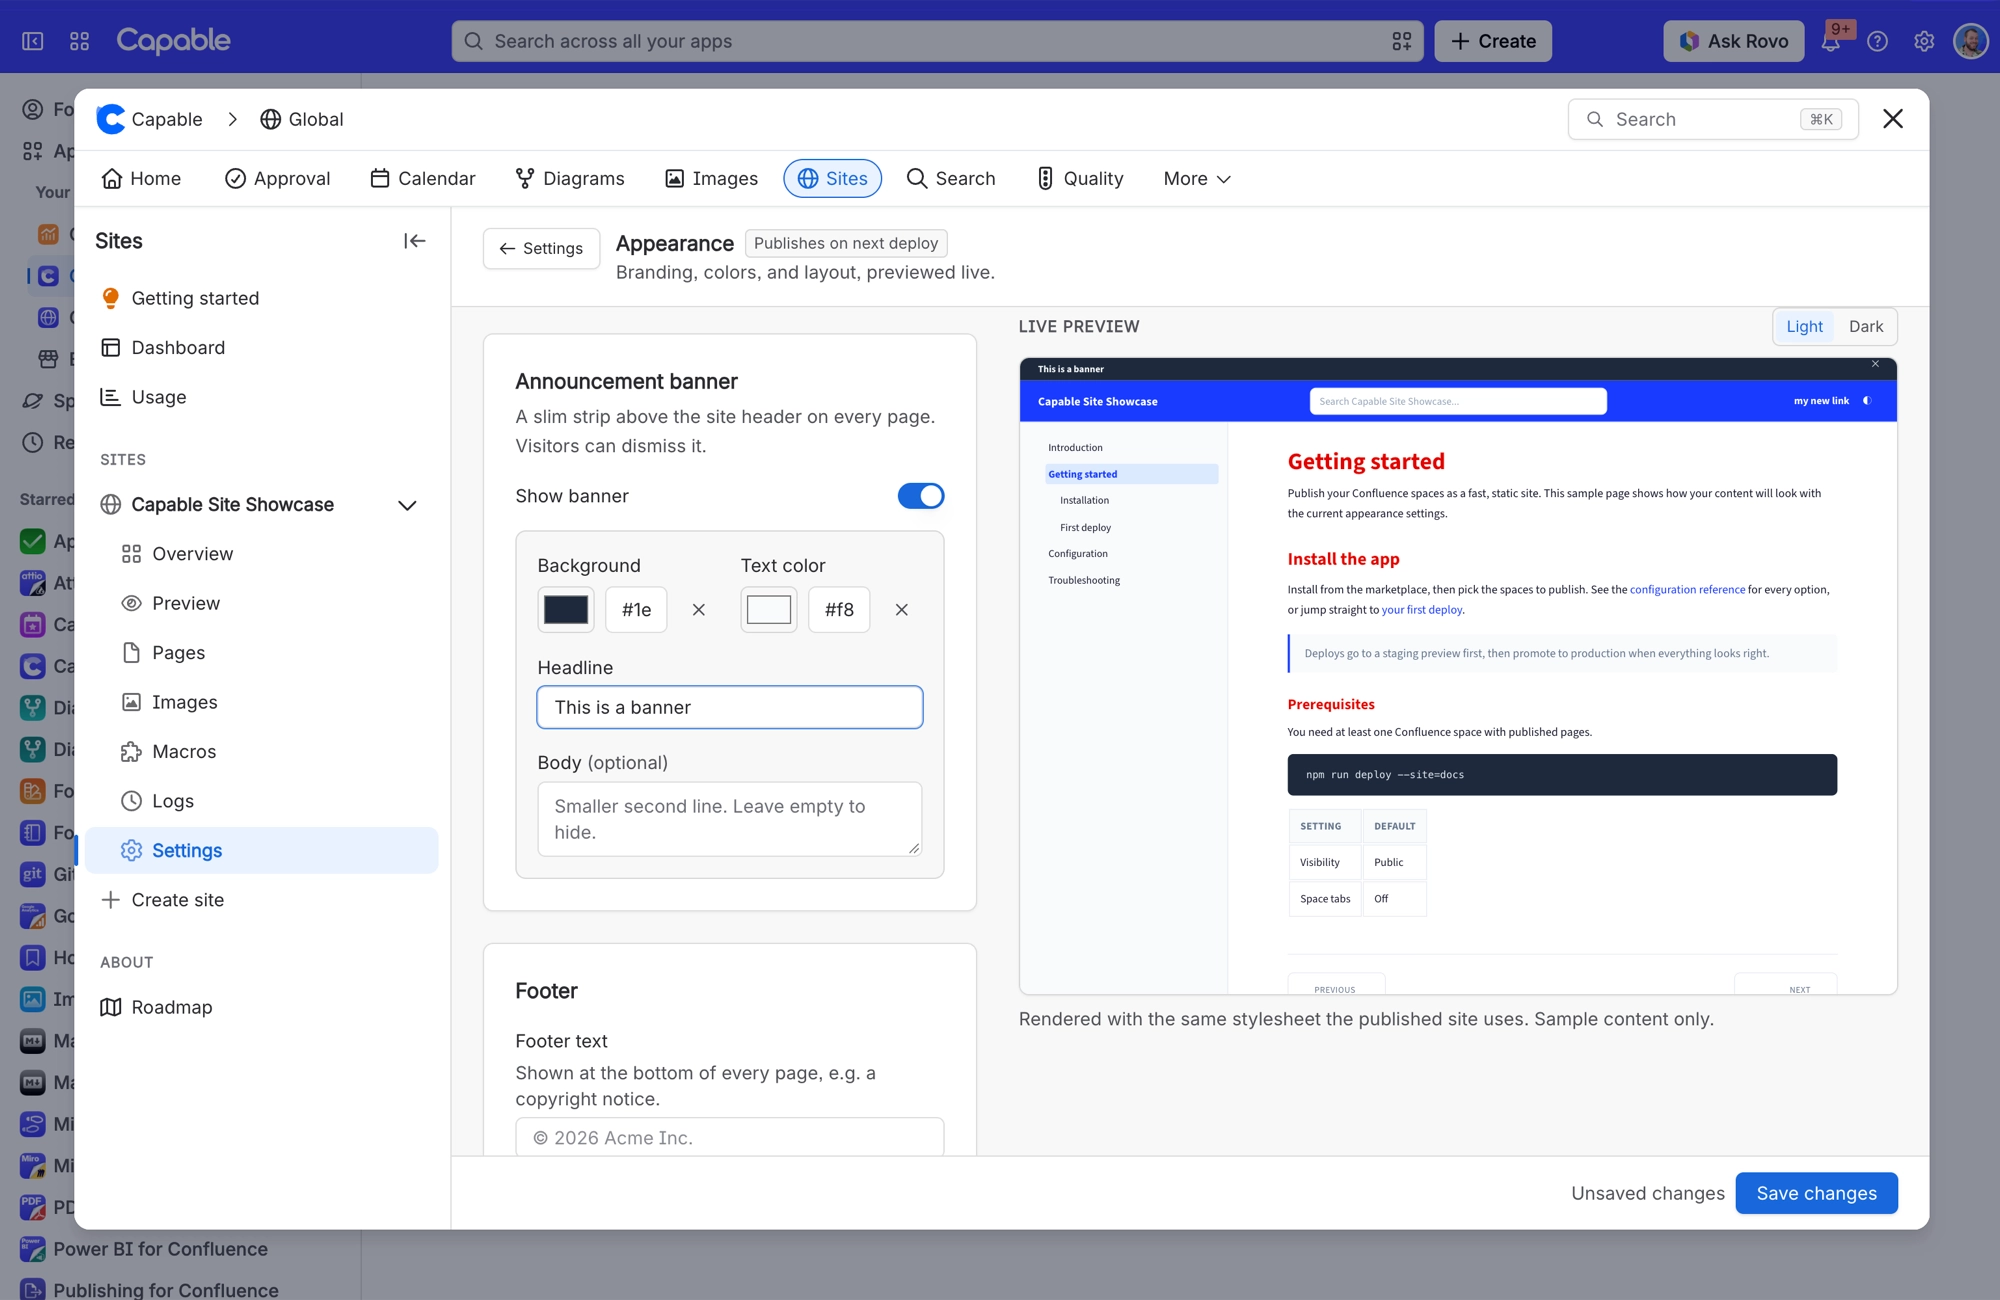Collapse the Sites sidebar panel icon
Screen dimensions: 2000x1300
pyautogui.click(x=414, y=241)
